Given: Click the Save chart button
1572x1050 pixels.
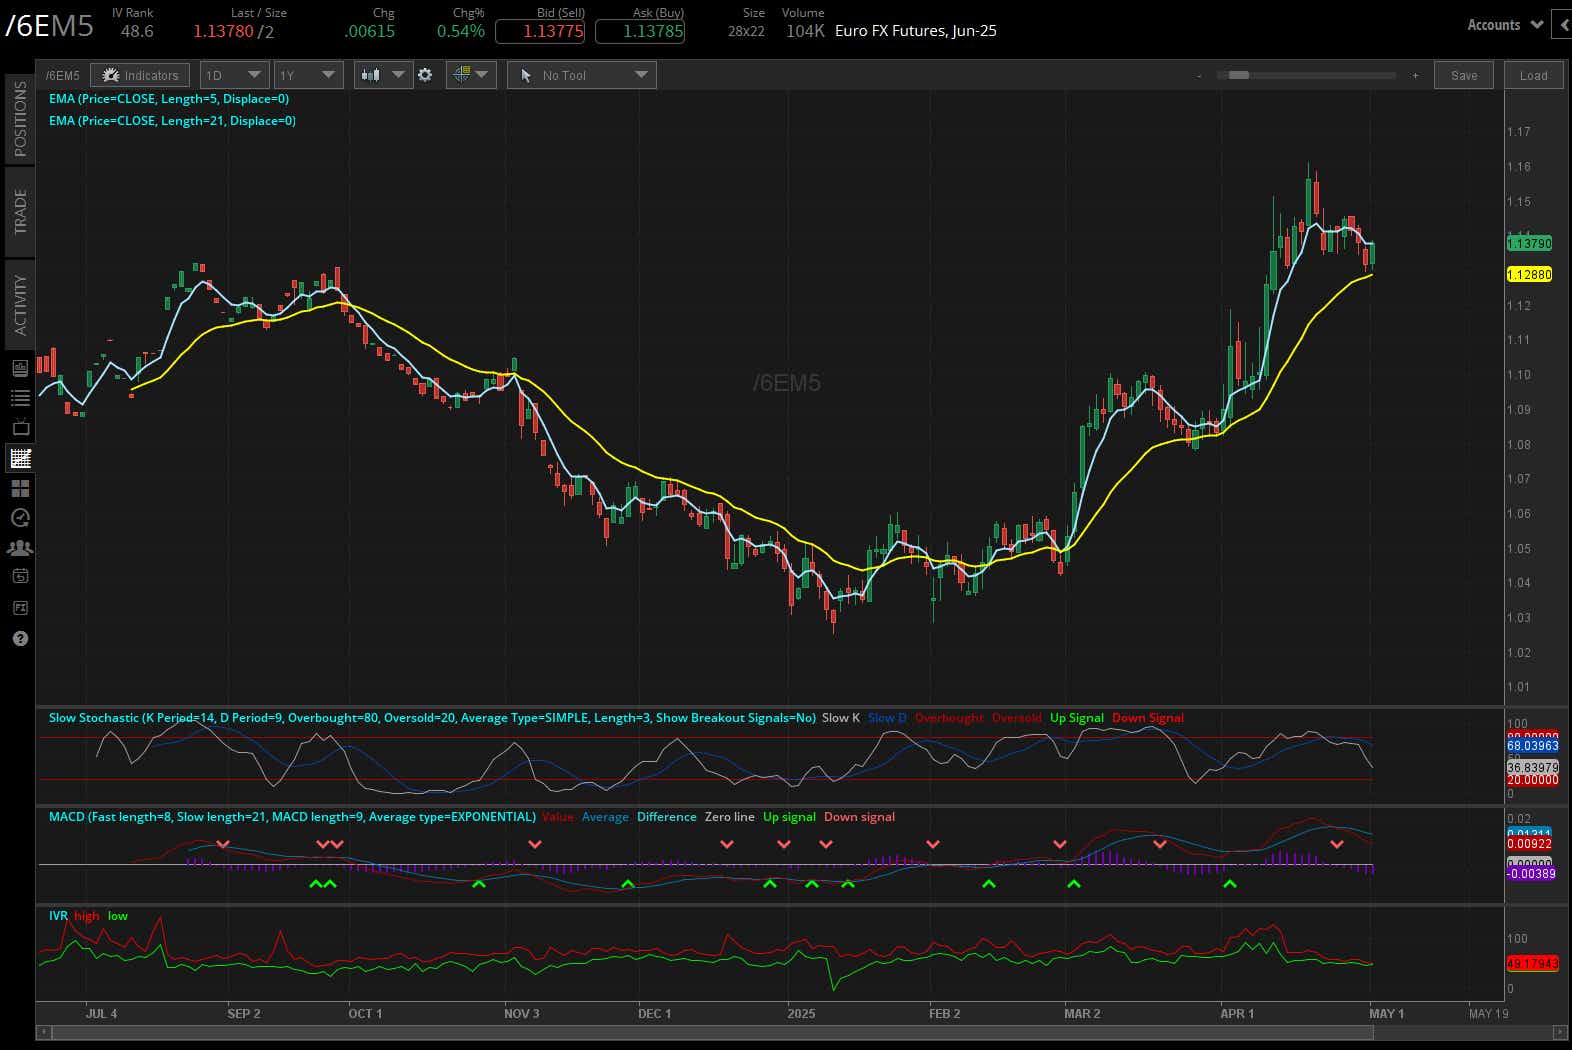Looking at the screenshot, I should [1464, 75].
